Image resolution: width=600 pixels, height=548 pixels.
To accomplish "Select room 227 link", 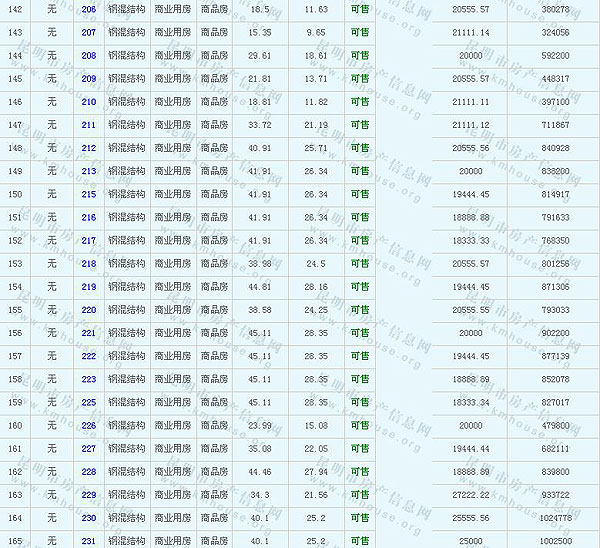I will 89,449.
